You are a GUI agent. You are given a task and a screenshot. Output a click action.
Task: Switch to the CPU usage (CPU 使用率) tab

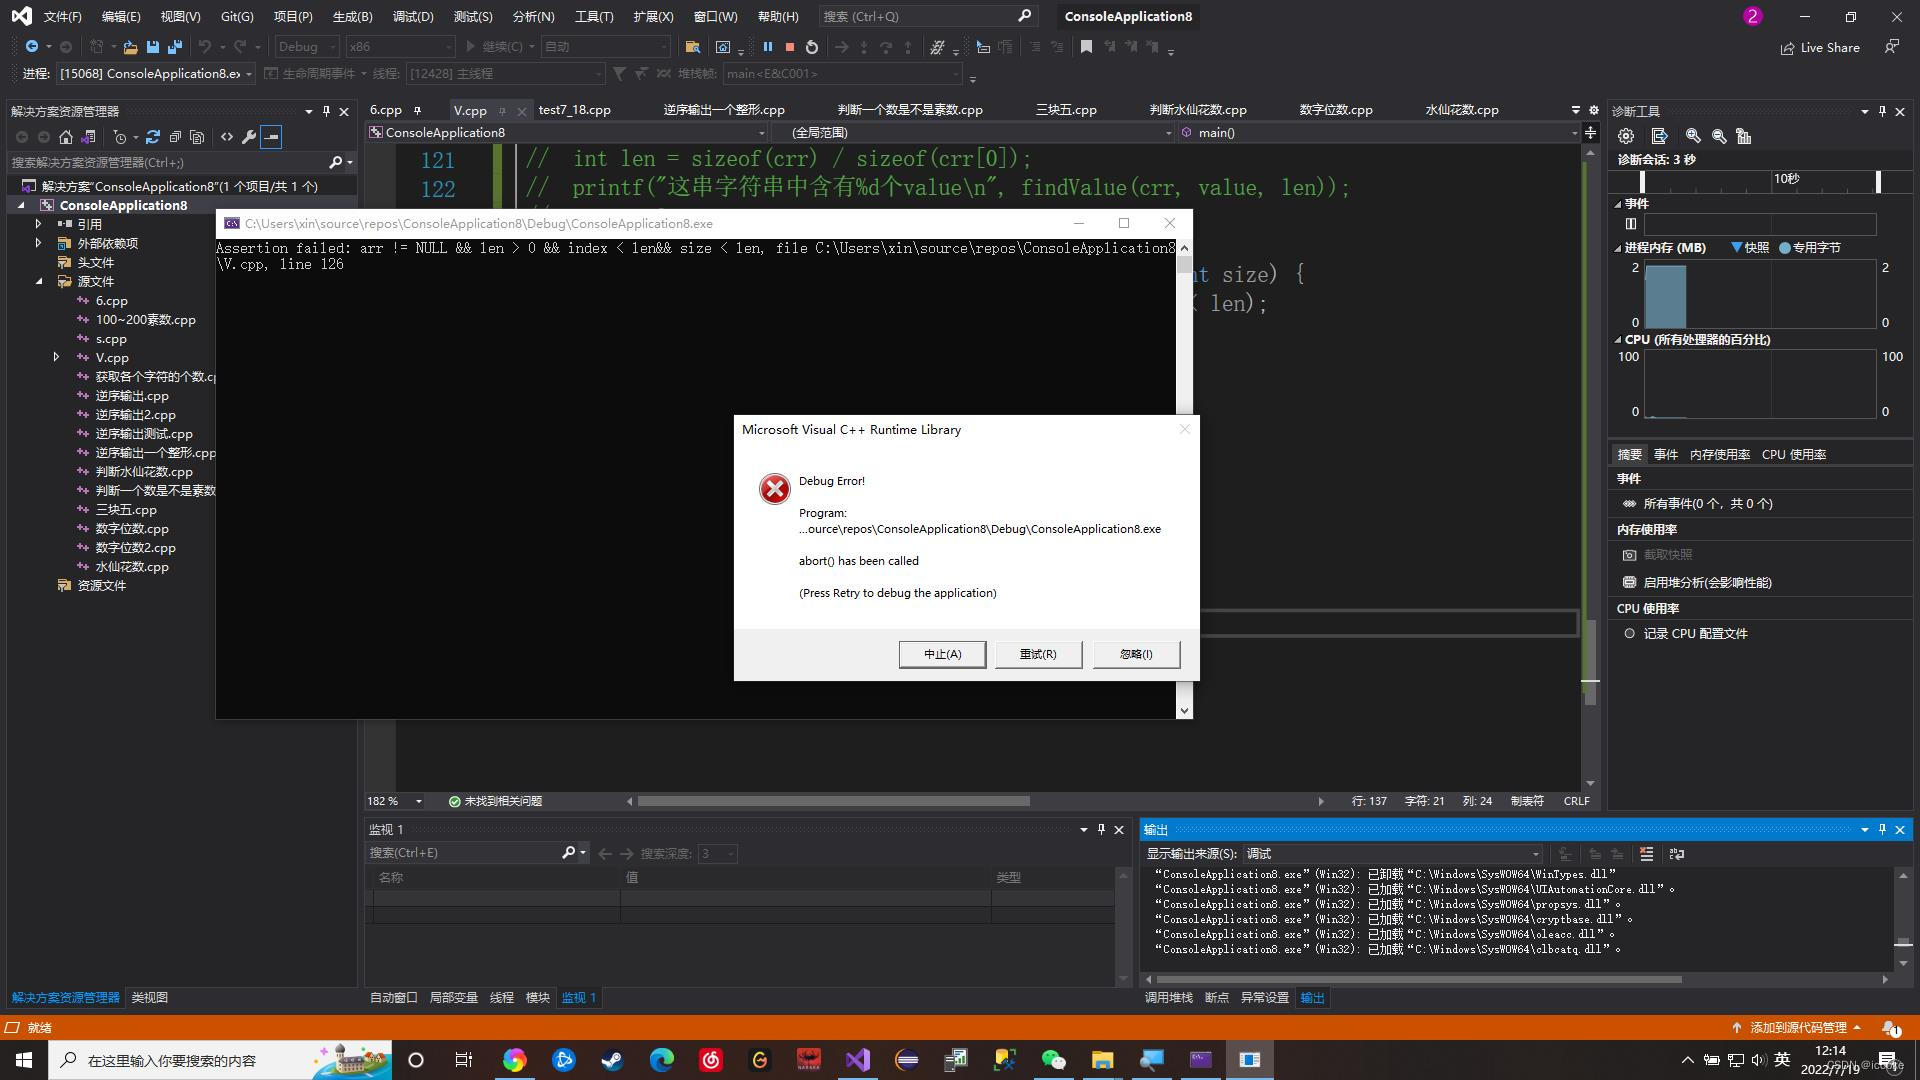1794,454
